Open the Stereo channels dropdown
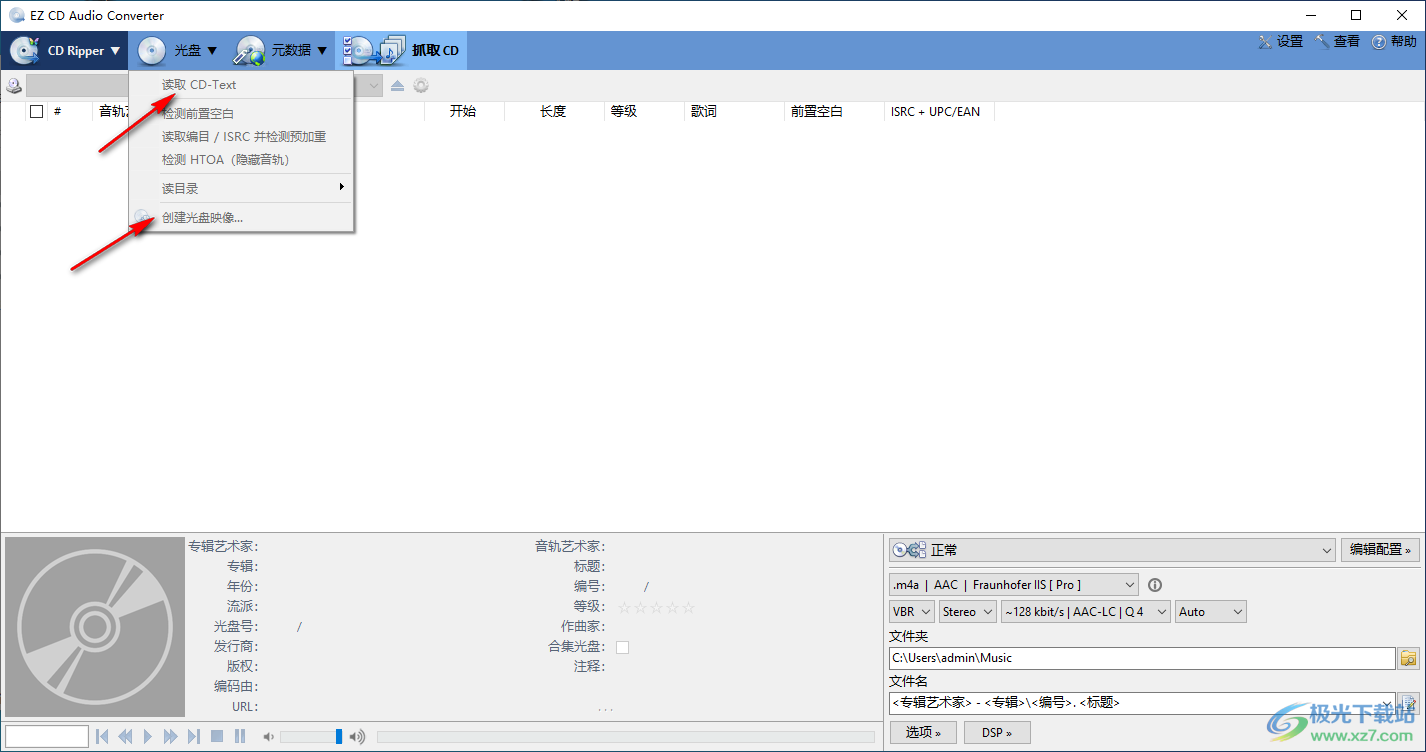 click(x=968, y=612)
